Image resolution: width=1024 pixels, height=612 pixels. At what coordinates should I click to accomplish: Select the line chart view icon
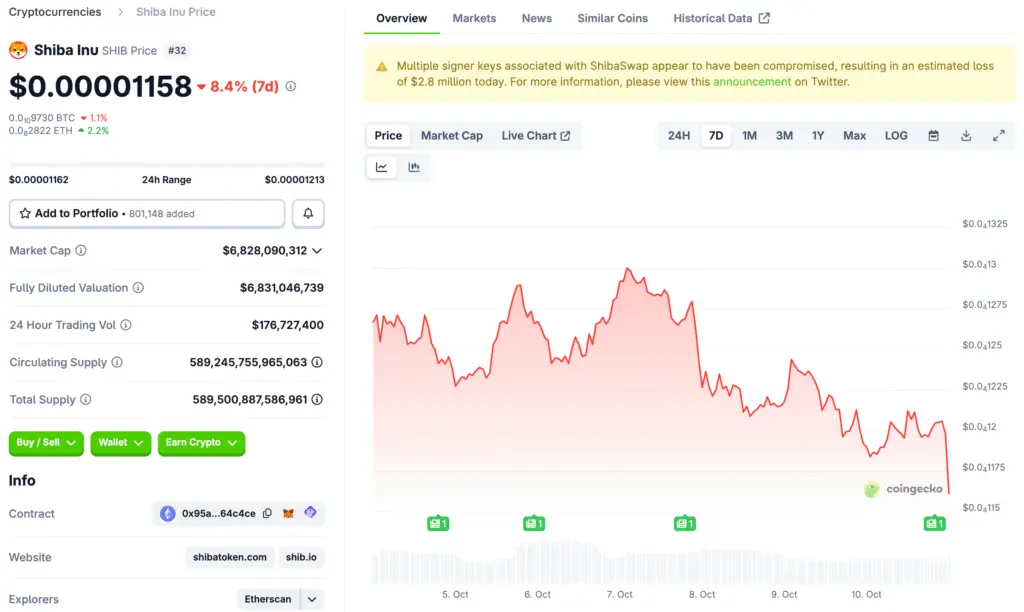(x=382, y=168)
